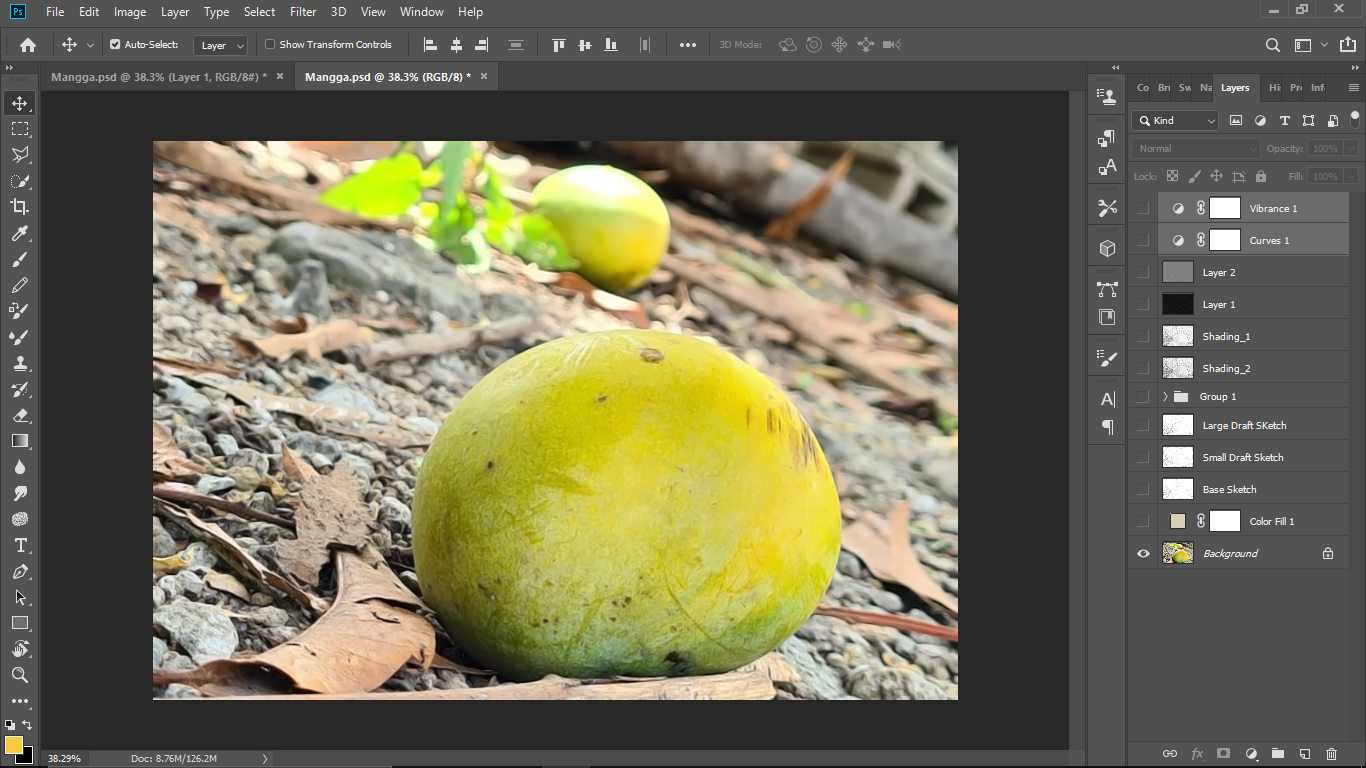Switch to first Mangga.psd Layer 1 tab
The width and height of the screenshot is (1366, 768).
160,77
